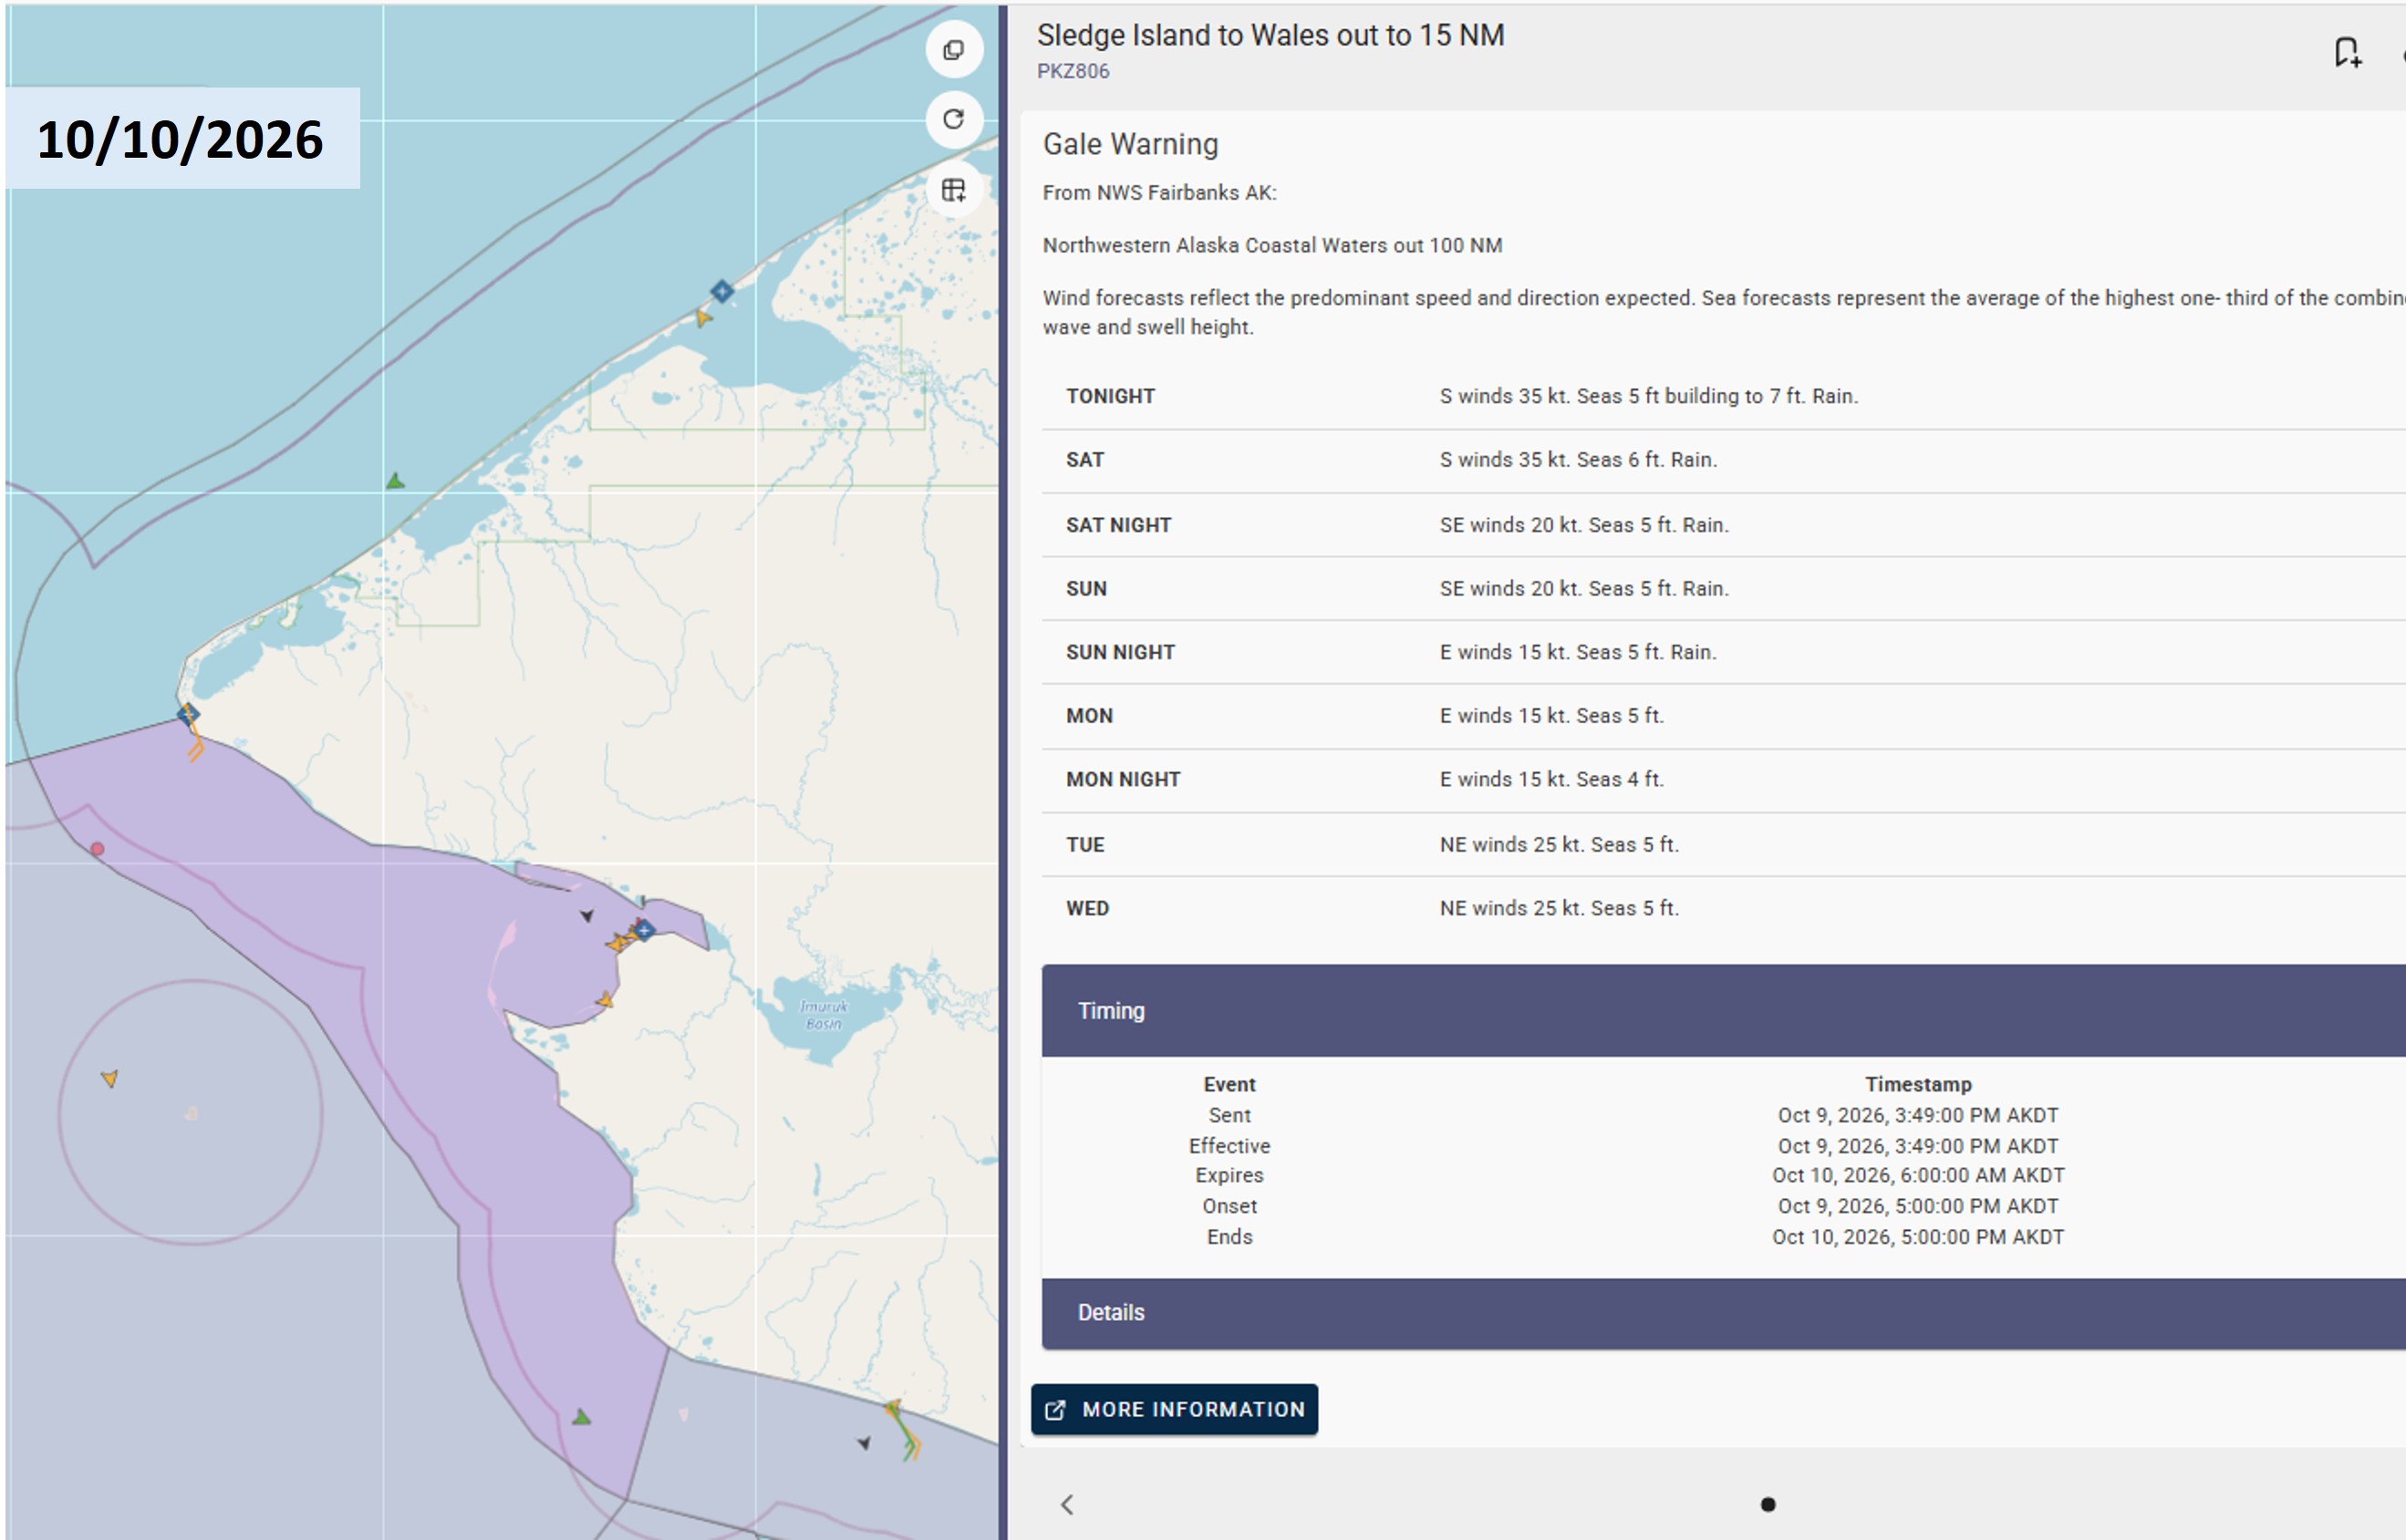
Task: Expand the Details section header
Action: click(x=1723, y=1313)
